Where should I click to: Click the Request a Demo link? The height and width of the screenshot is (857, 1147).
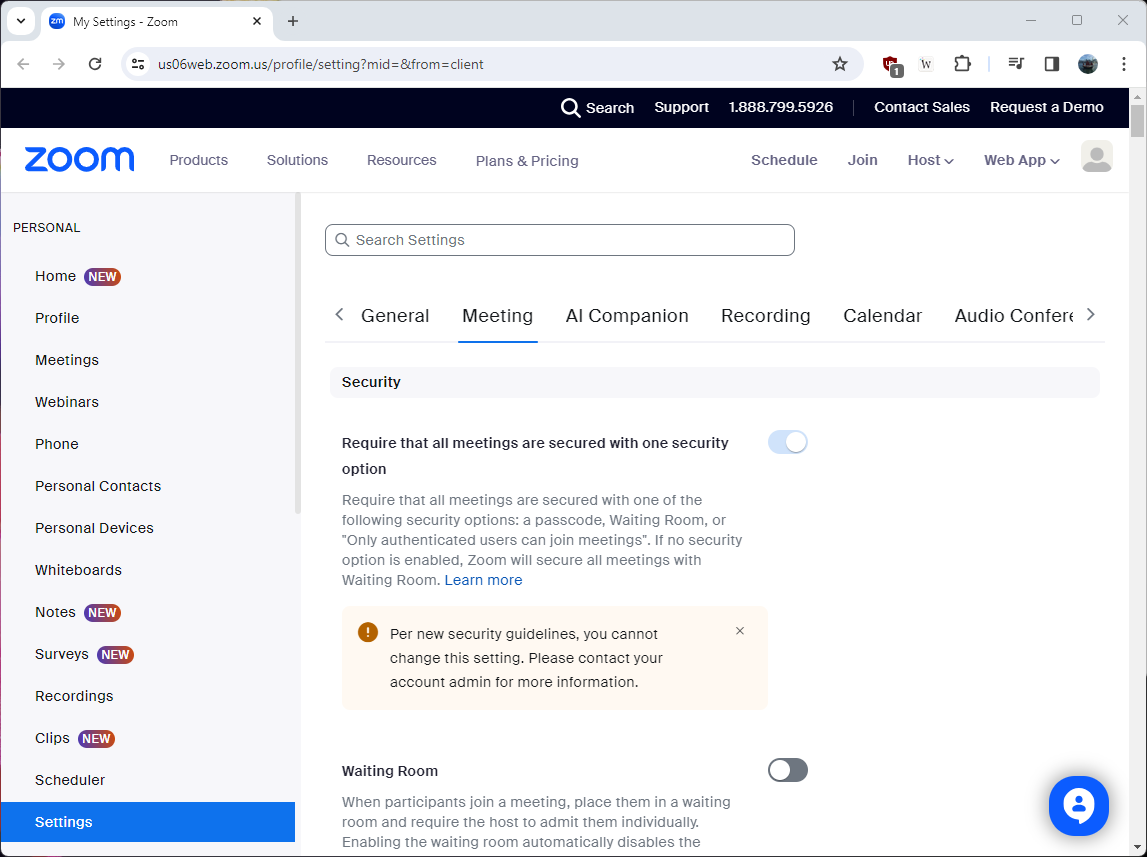tap(1046, 107)
